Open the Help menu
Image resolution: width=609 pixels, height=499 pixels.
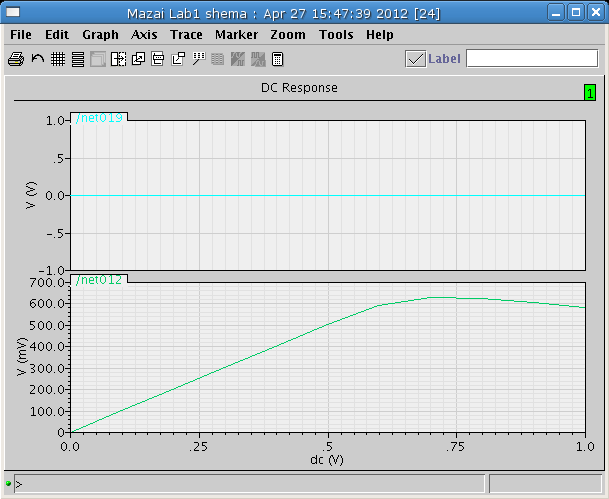coord(379,35)
